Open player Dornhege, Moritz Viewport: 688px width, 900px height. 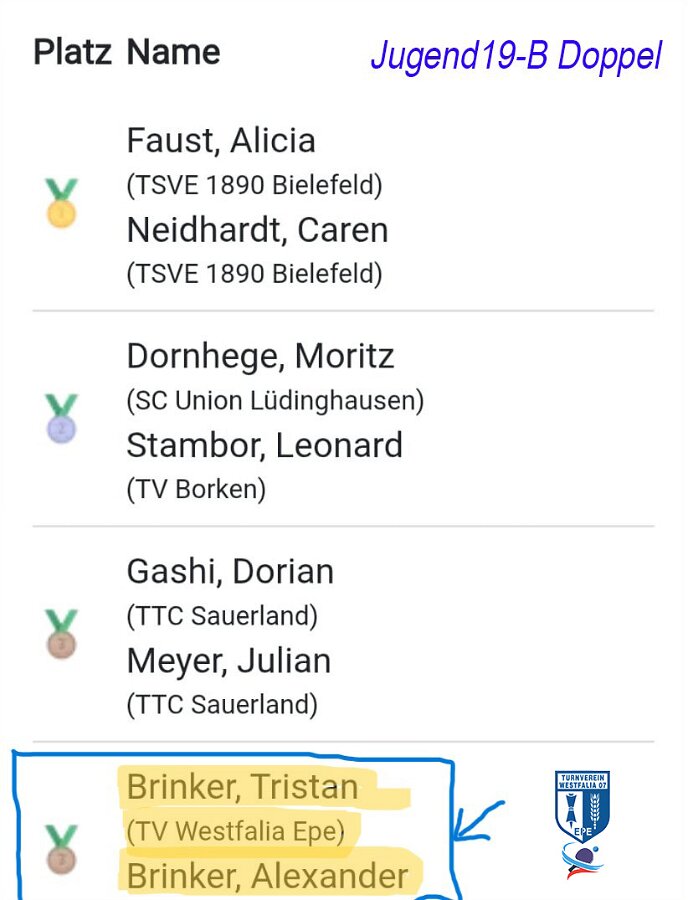click(x=261, y=356)
